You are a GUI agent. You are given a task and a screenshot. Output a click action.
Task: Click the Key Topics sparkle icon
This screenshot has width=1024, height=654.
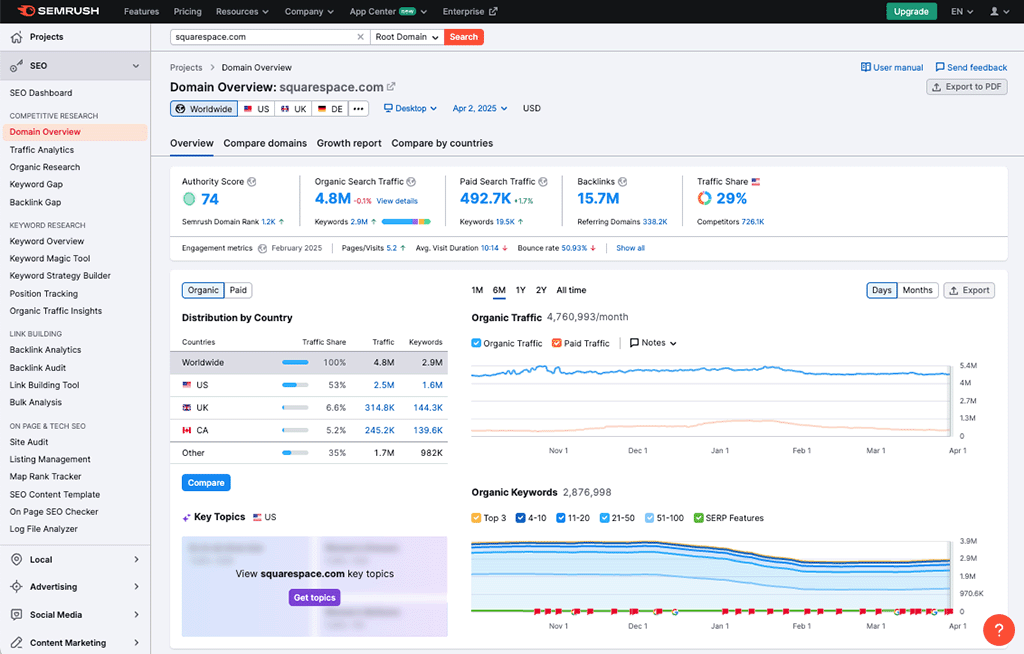click(x=186, y=517)
